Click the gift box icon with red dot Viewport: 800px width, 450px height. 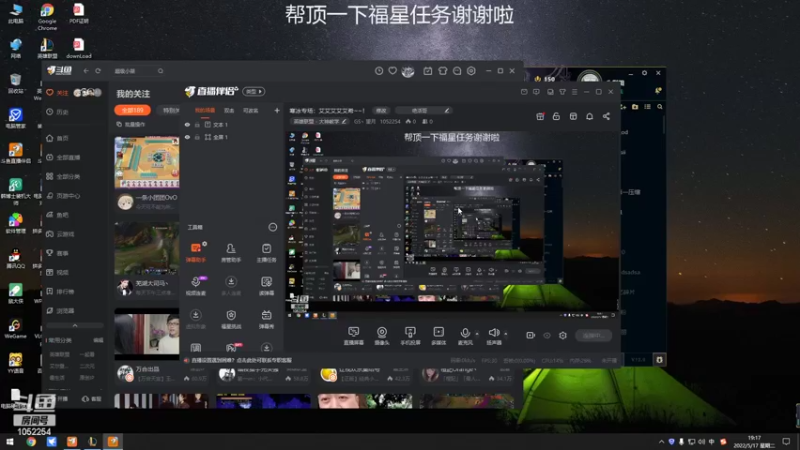coord(540,116)
